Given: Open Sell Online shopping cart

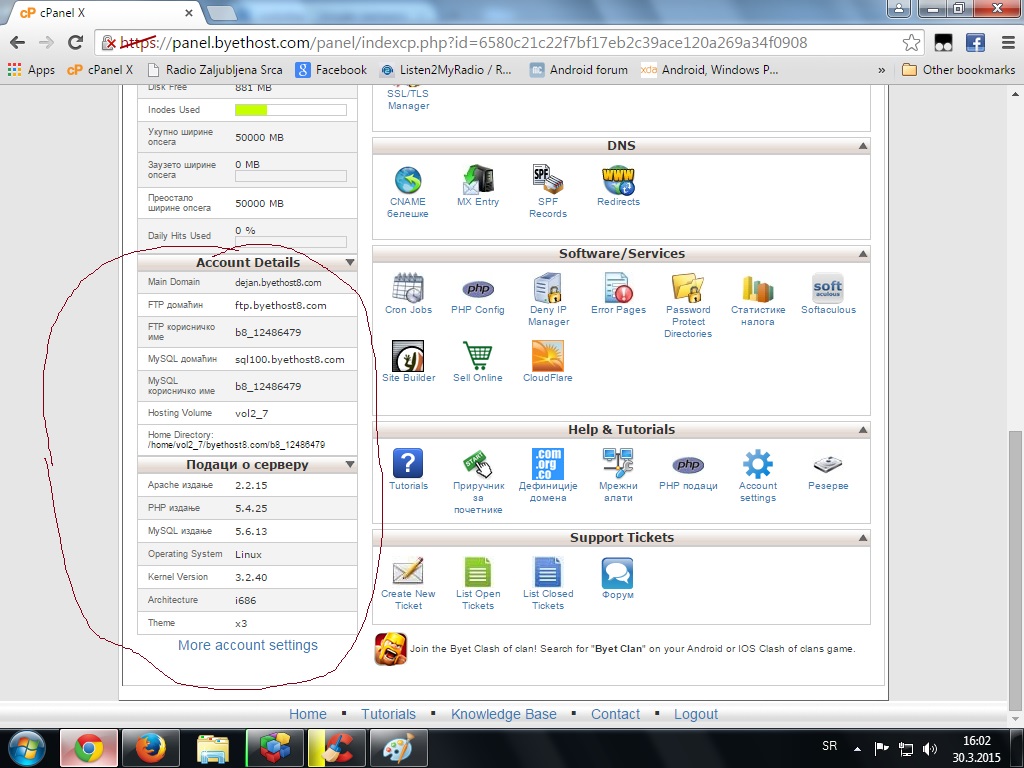Looking at the screenshot, I should (478, 356).
